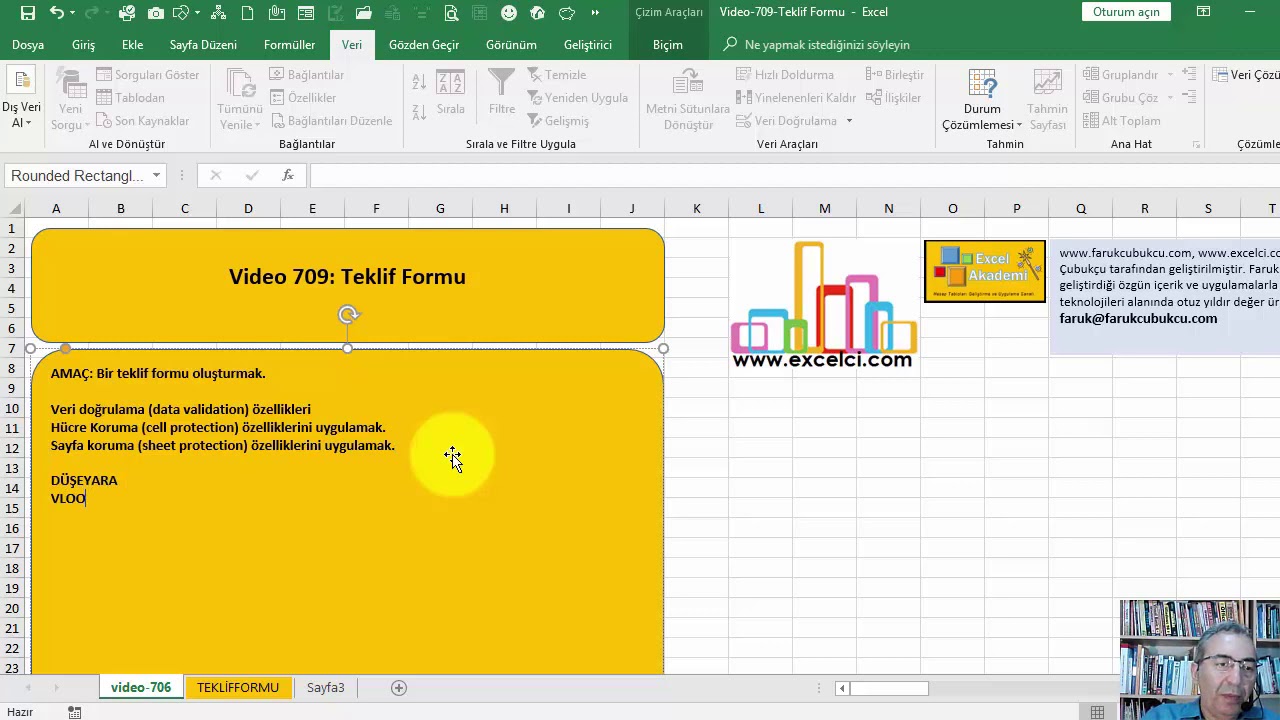Click Tahmin Sayfası

pos(1047,100)
